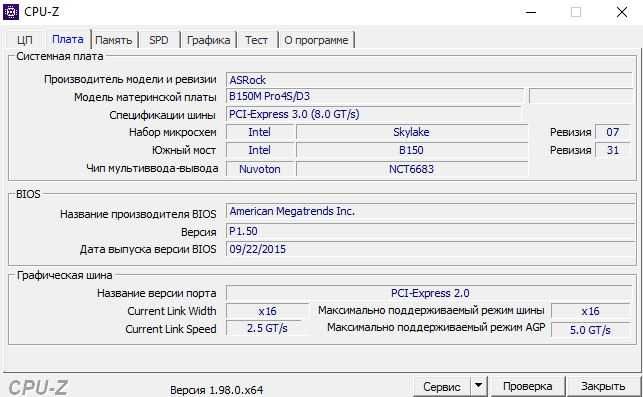This screenshot has height=397, width=643.
Task: Click the Intel value in Набор микросхем row
Action: [260, 132]
